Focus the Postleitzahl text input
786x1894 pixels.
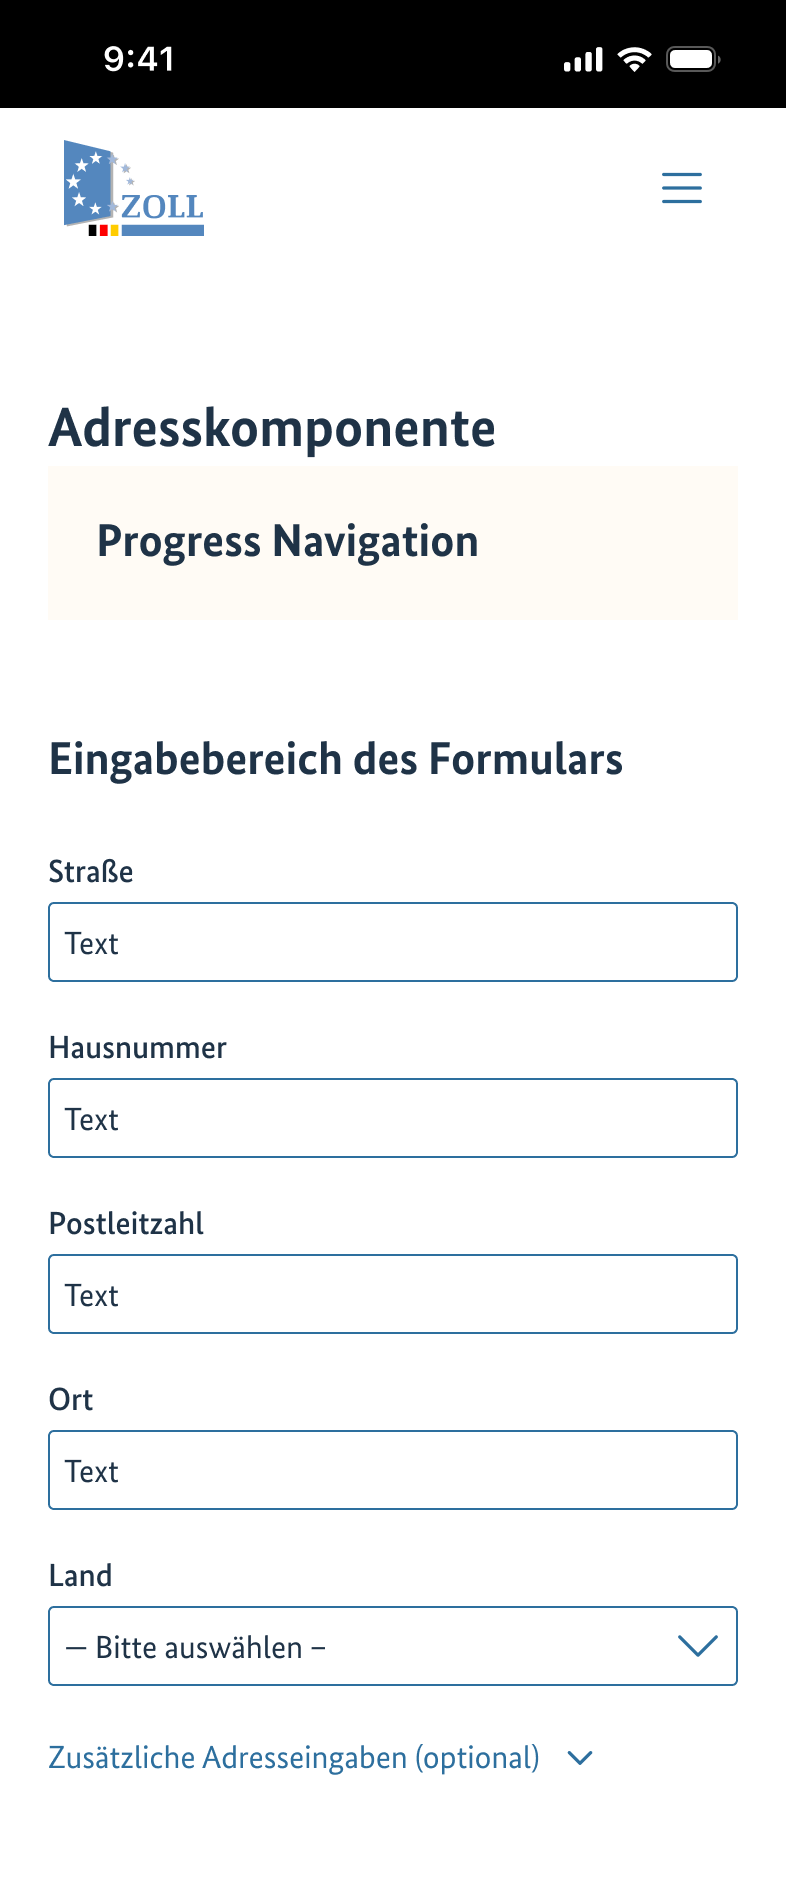[x=393, y=1293]
